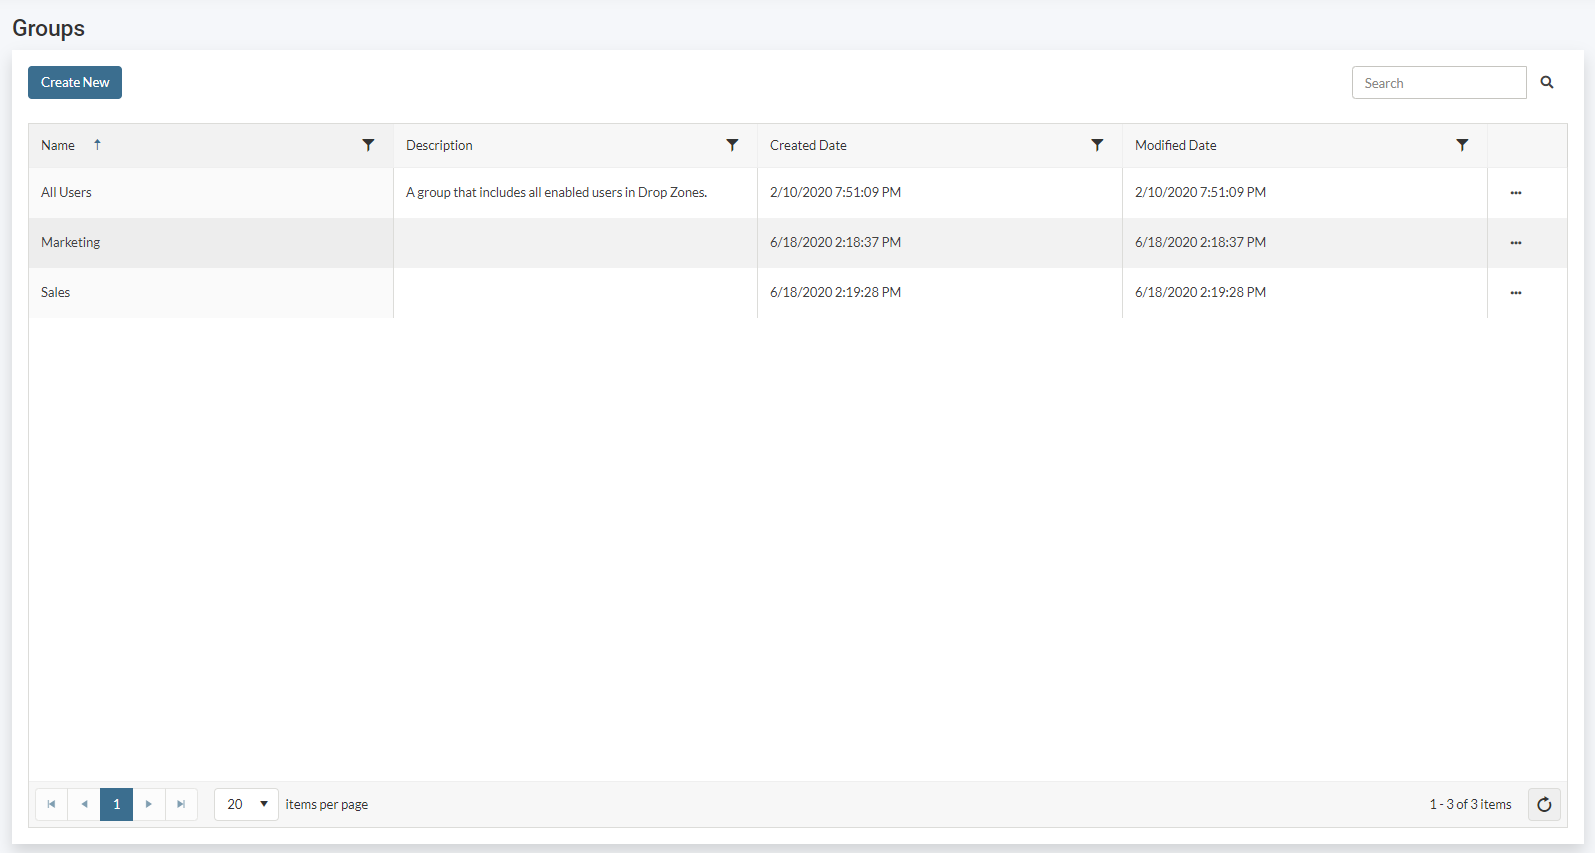The height and width of the screenshot is (853, 1595).
Task: Sort by the Created Date header
Action: 808,146
